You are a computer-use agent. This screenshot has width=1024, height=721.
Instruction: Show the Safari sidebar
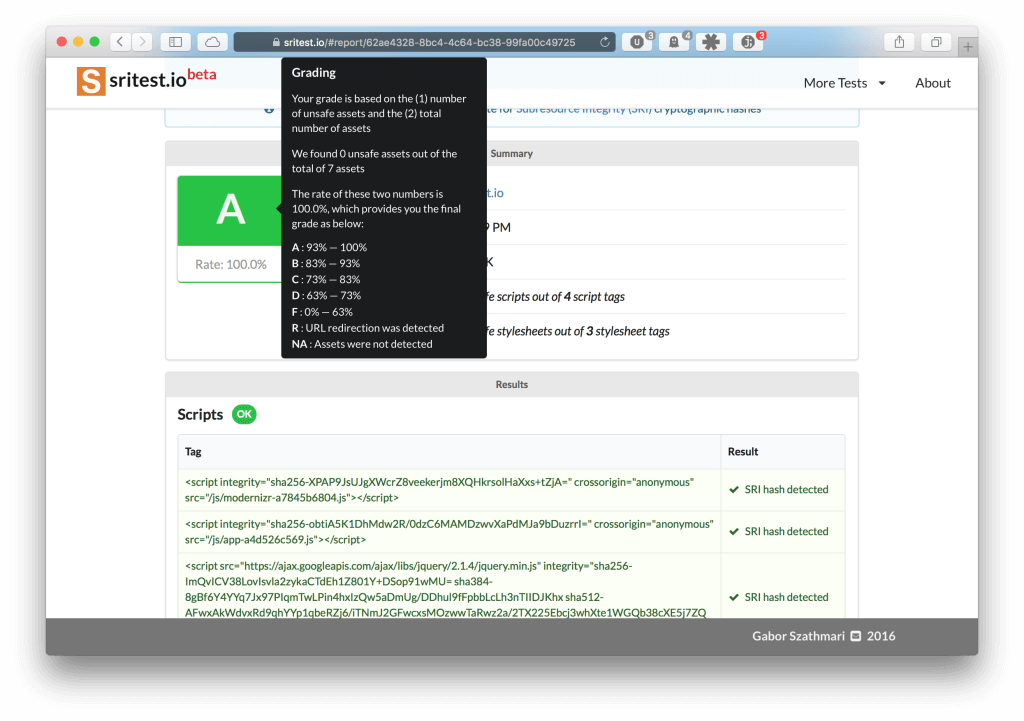click(x=176, y=42)
